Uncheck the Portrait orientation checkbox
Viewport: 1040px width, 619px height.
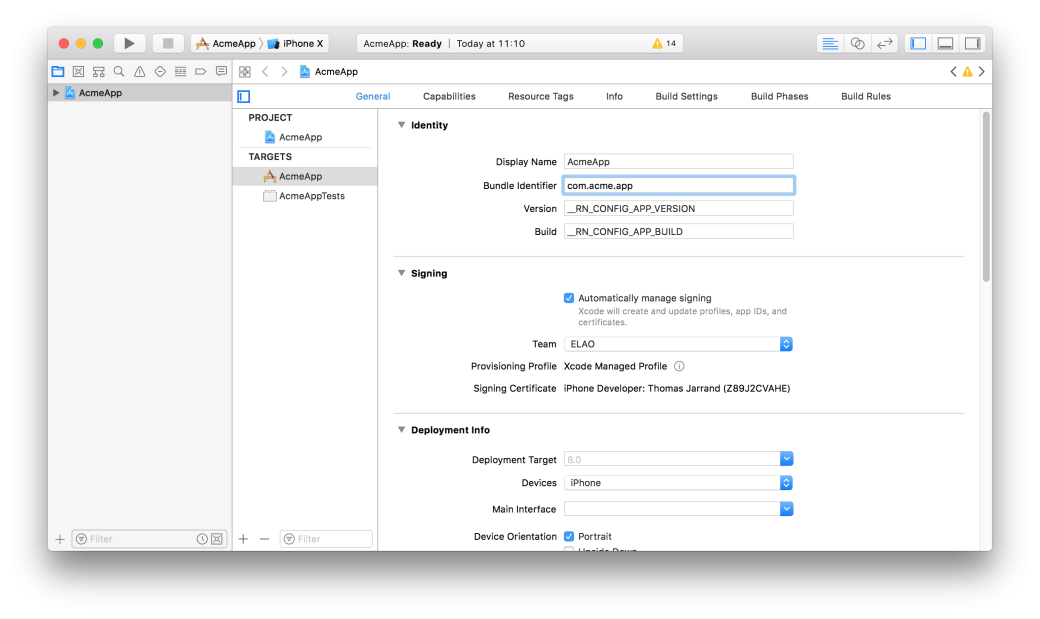569,537
